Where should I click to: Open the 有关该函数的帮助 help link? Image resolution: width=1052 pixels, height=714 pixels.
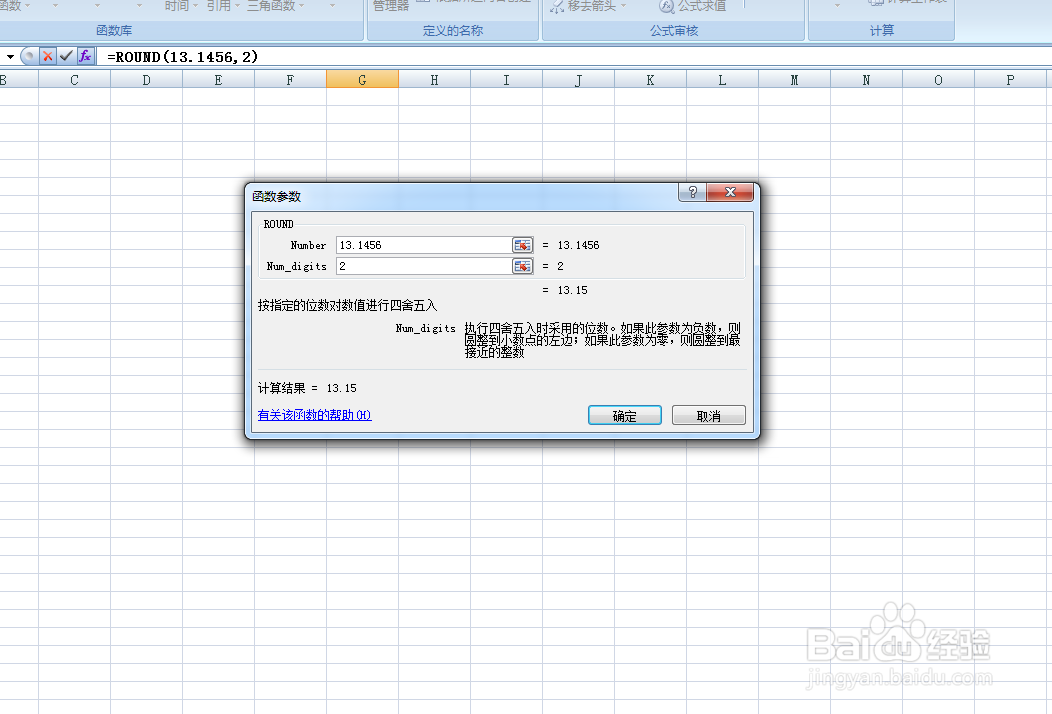(314, 415)
